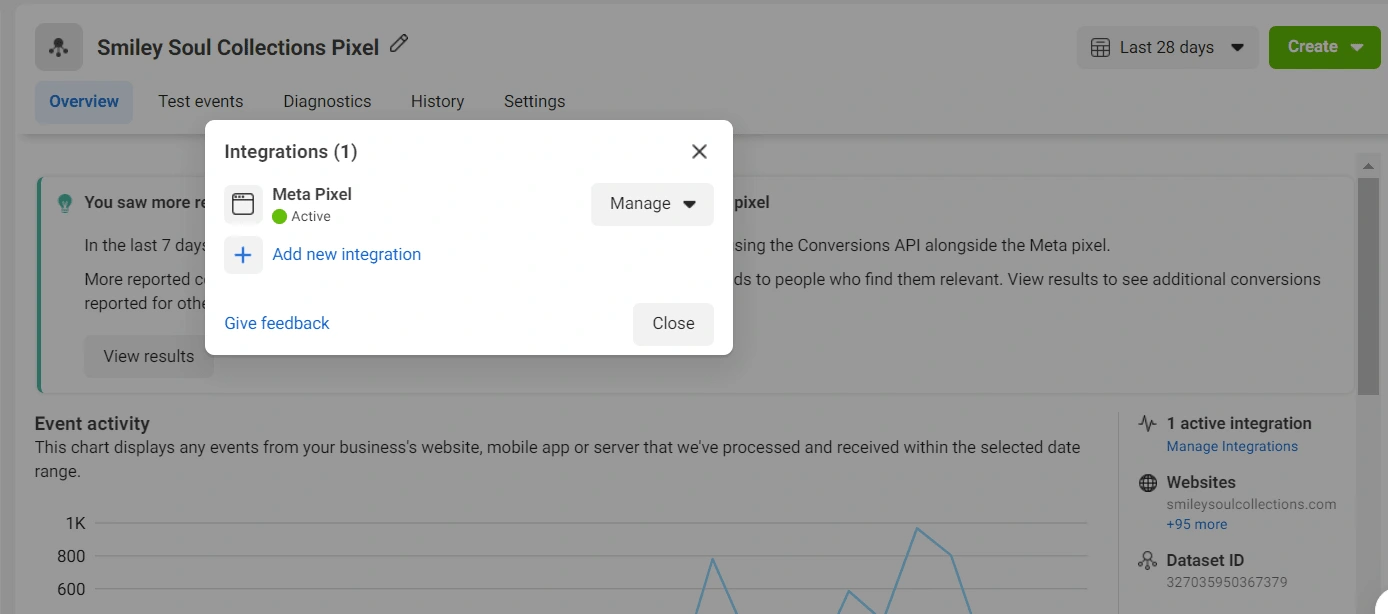The height and width of the screenshot is (614, 1388).
Task: Expand the green Create dropdown button
Action: pos(1324,48)
